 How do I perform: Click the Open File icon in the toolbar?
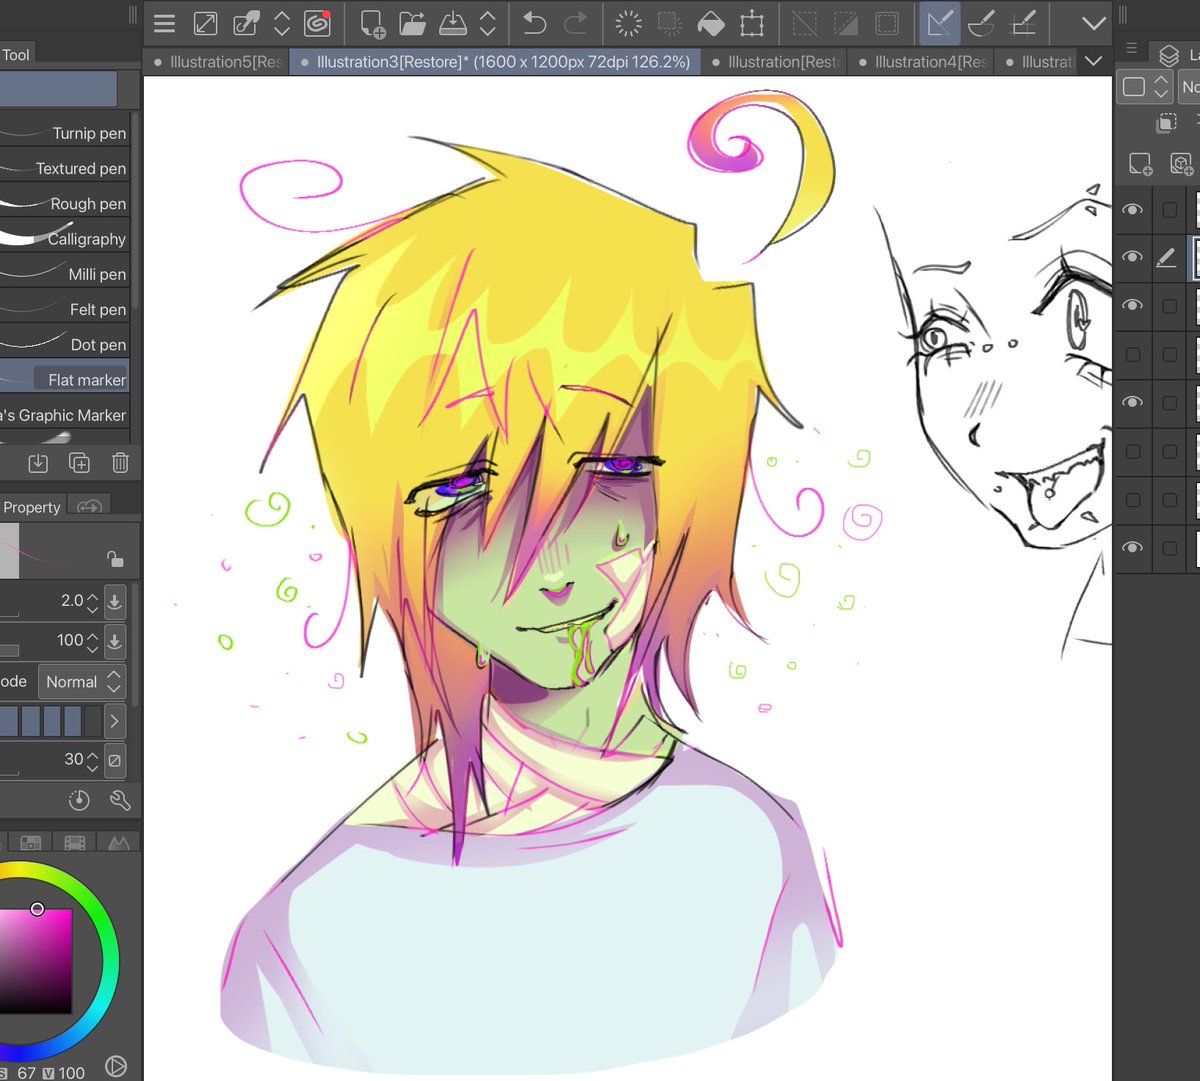(x=412, y=23)
